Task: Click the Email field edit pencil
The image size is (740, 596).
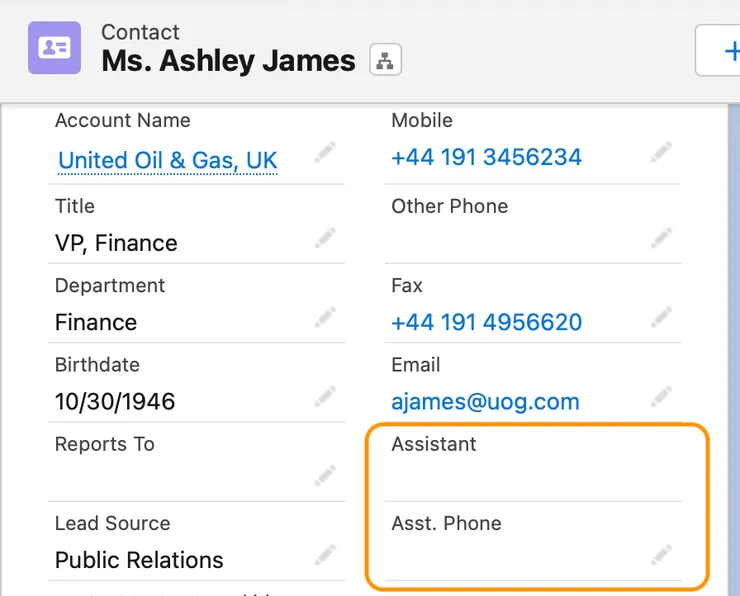Action: pyautogui.click(x=661, y=396)
